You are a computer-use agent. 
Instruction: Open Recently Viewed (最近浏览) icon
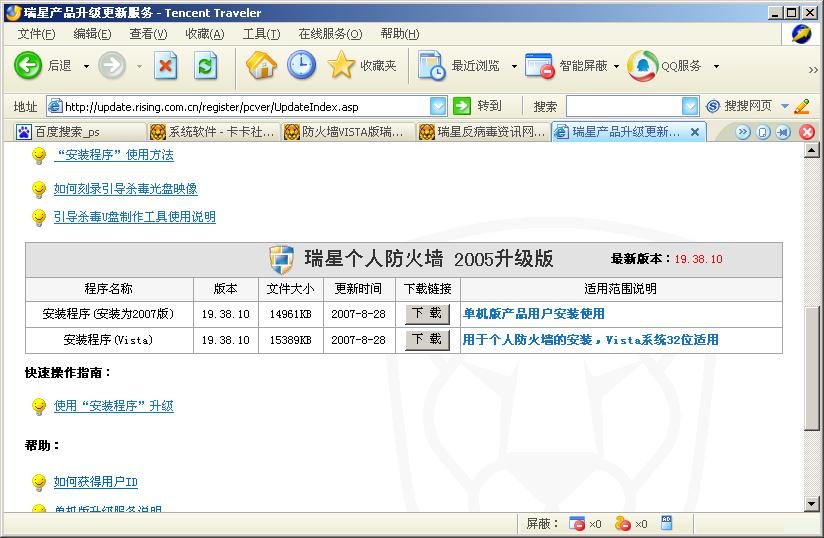click(432, 66)
